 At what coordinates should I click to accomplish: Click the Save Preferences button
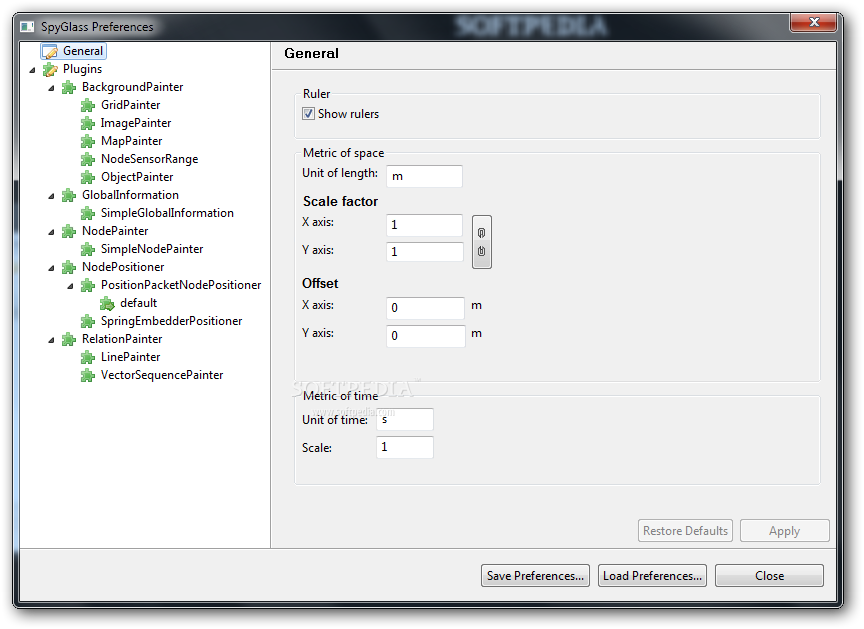pyautogui.click(x=535, y=576)
